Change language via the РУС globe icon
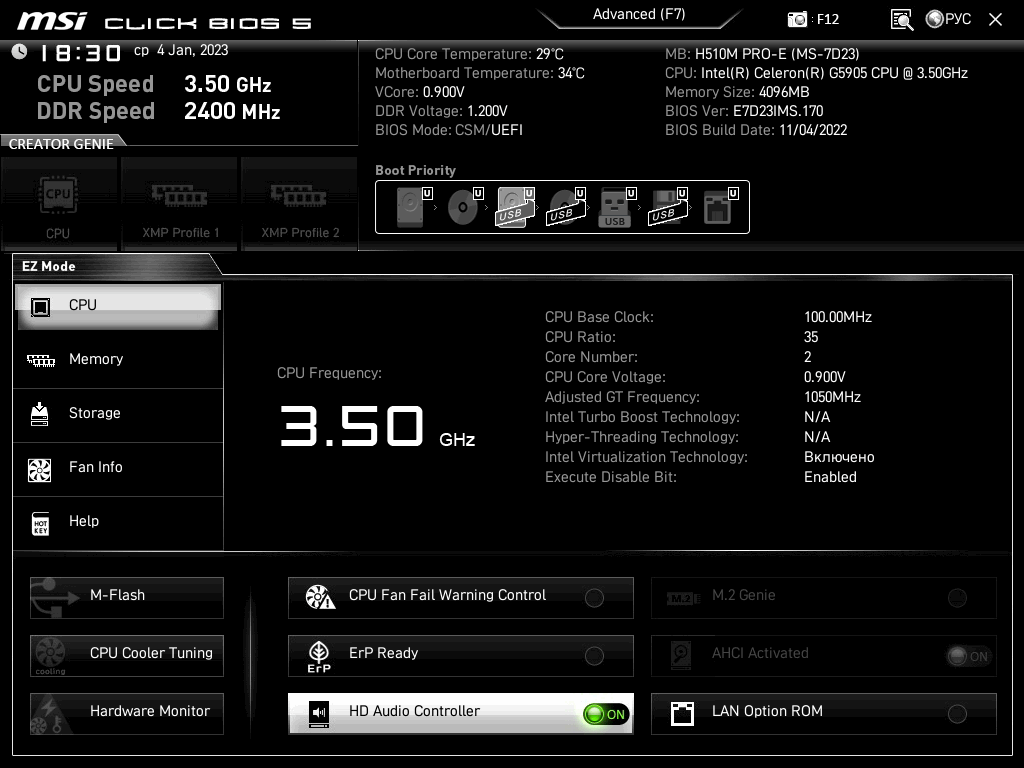This screenshot has width=1024, height=768. pos(948,19)
